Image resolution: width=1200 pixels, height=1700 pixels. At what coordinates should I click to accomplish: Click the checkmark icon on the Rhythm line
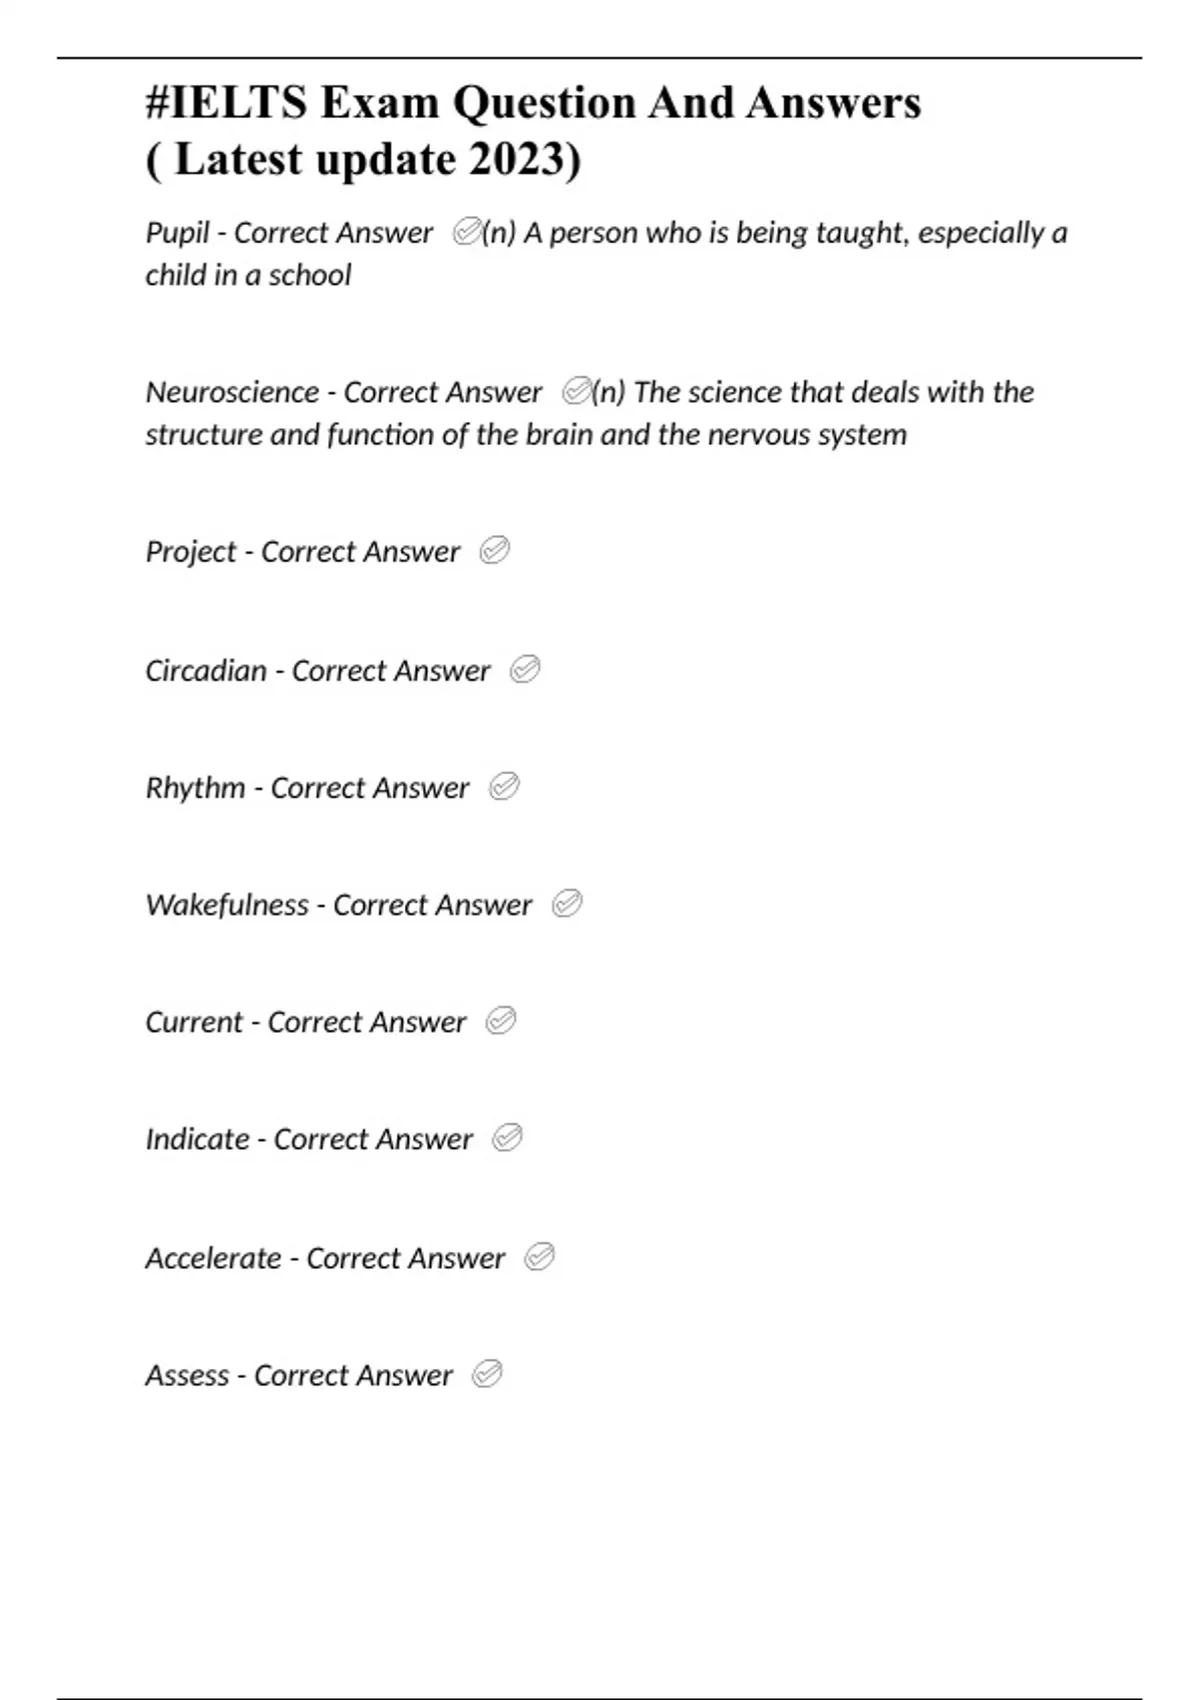(x=504, y=787)
